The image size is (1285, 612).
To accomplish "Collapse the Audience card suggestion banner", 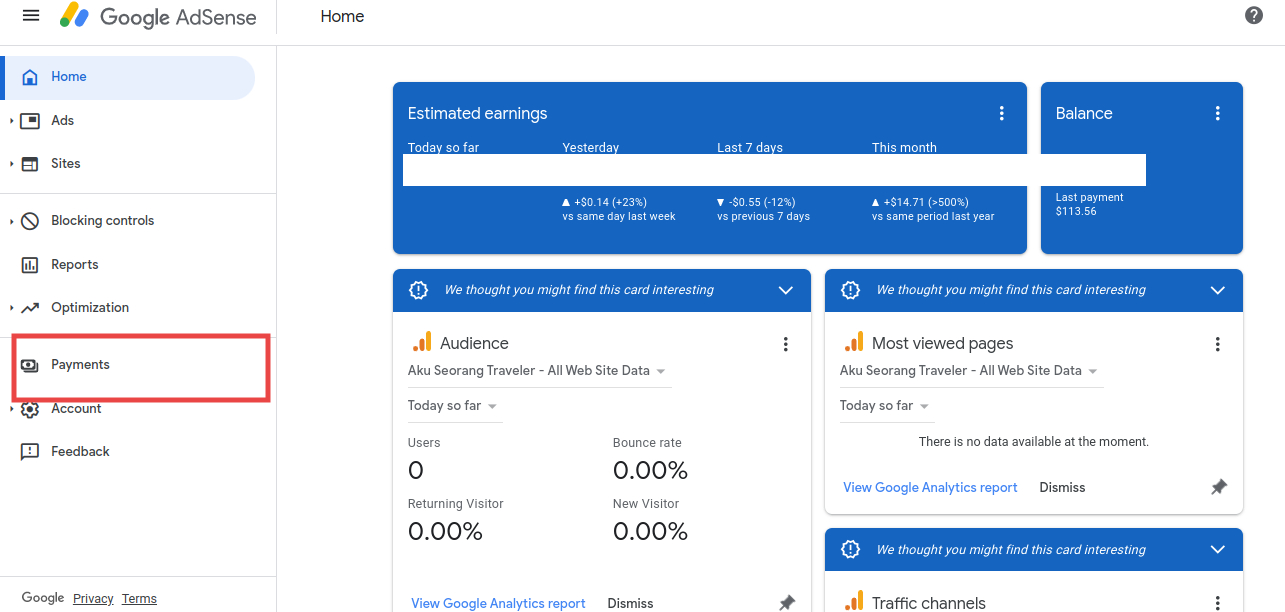I will coord(785,290).
